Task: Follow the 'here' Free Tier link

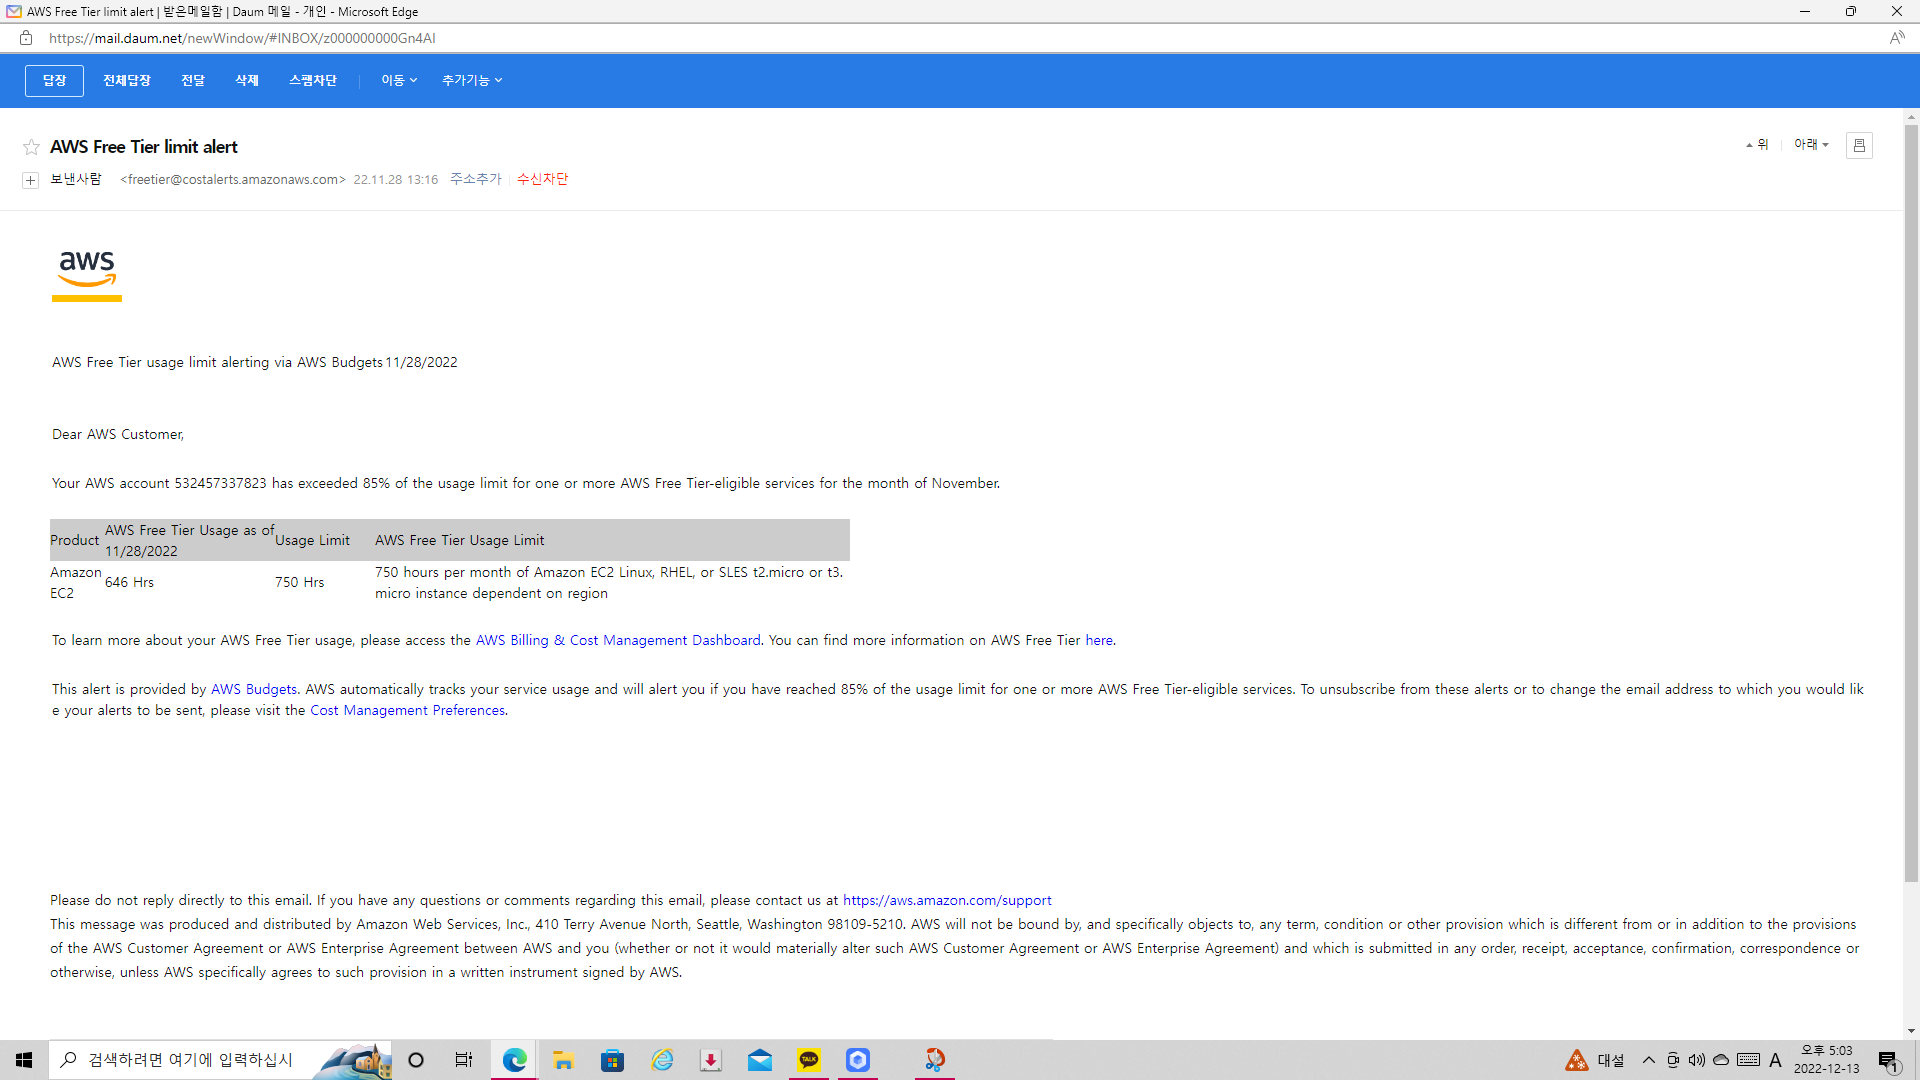Action: tap(1099, 640)
